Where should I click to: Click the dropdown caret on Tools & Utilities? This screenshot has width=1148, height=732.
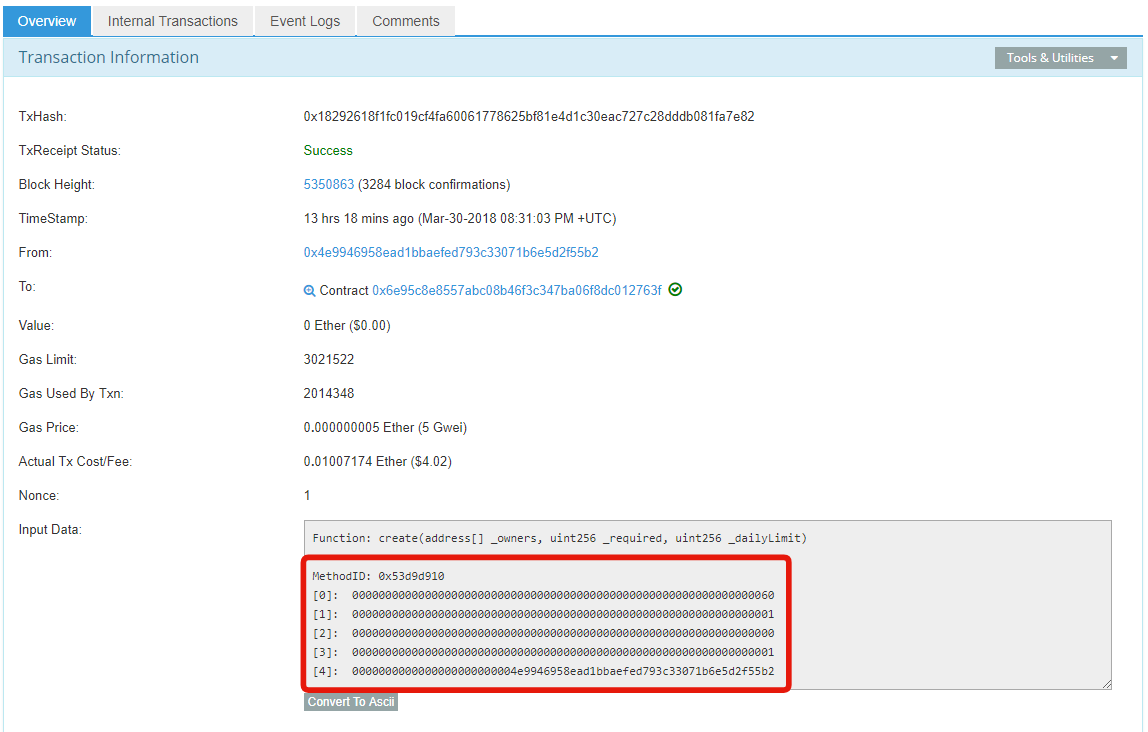pyautogui.click(x=1114, y=58)
